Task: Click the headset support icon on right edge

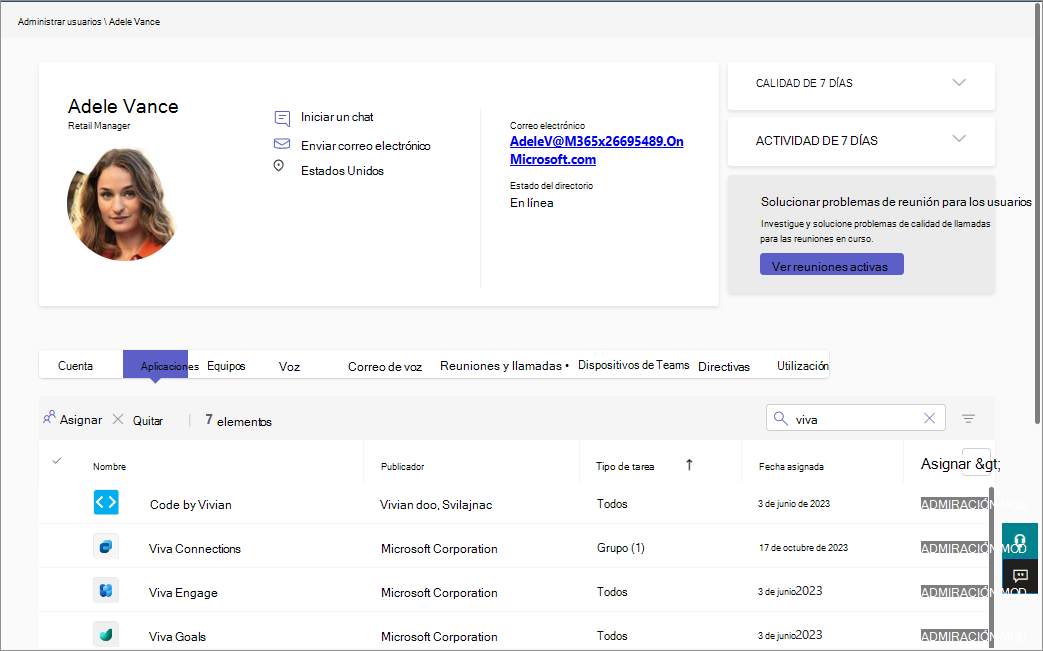Action: (x=1019, y=541)
